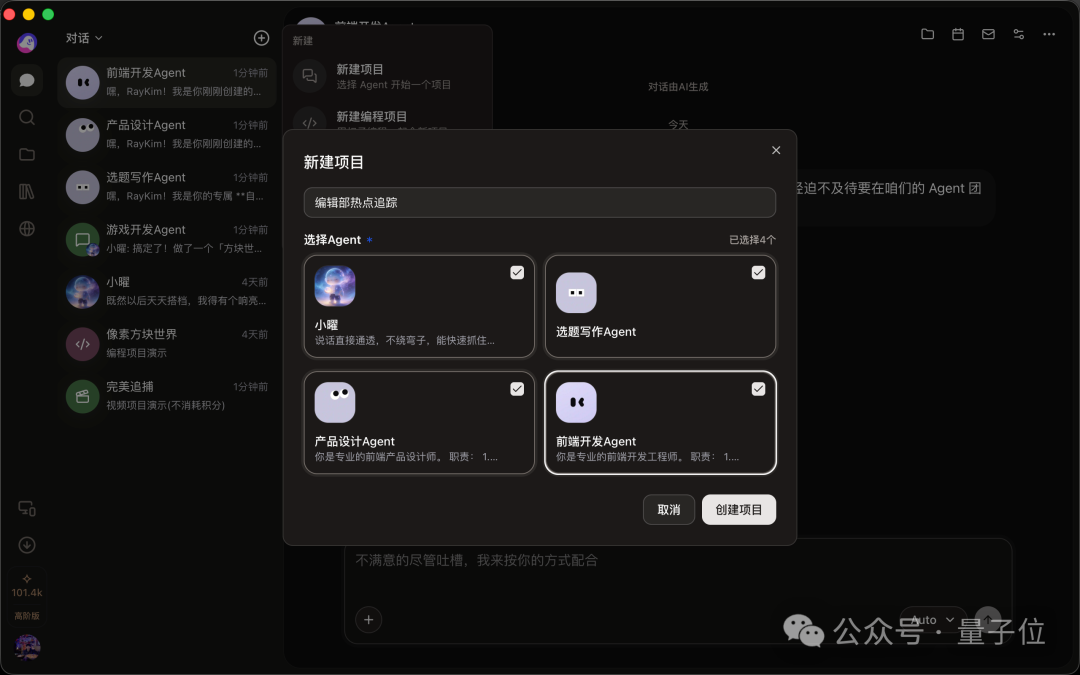Open the 前端开发Agent conversation in the list

click(167, 82)
